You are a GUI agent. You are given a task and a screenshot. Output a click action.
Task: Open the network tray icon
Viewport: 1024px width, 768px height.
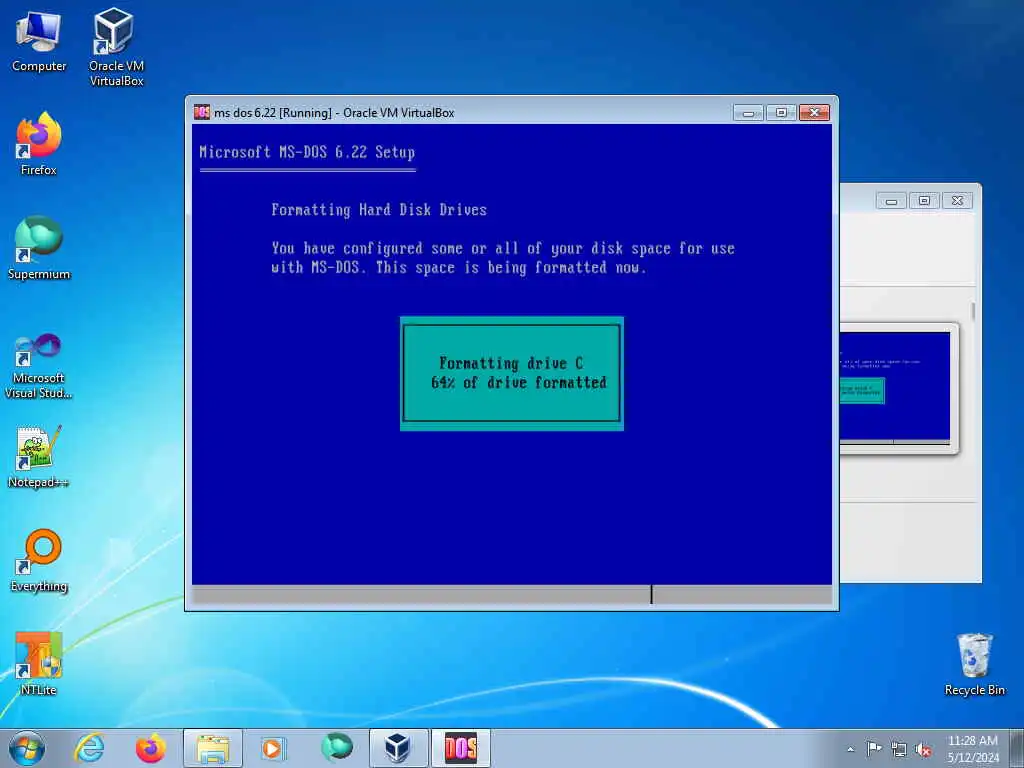tap(899, 749)
